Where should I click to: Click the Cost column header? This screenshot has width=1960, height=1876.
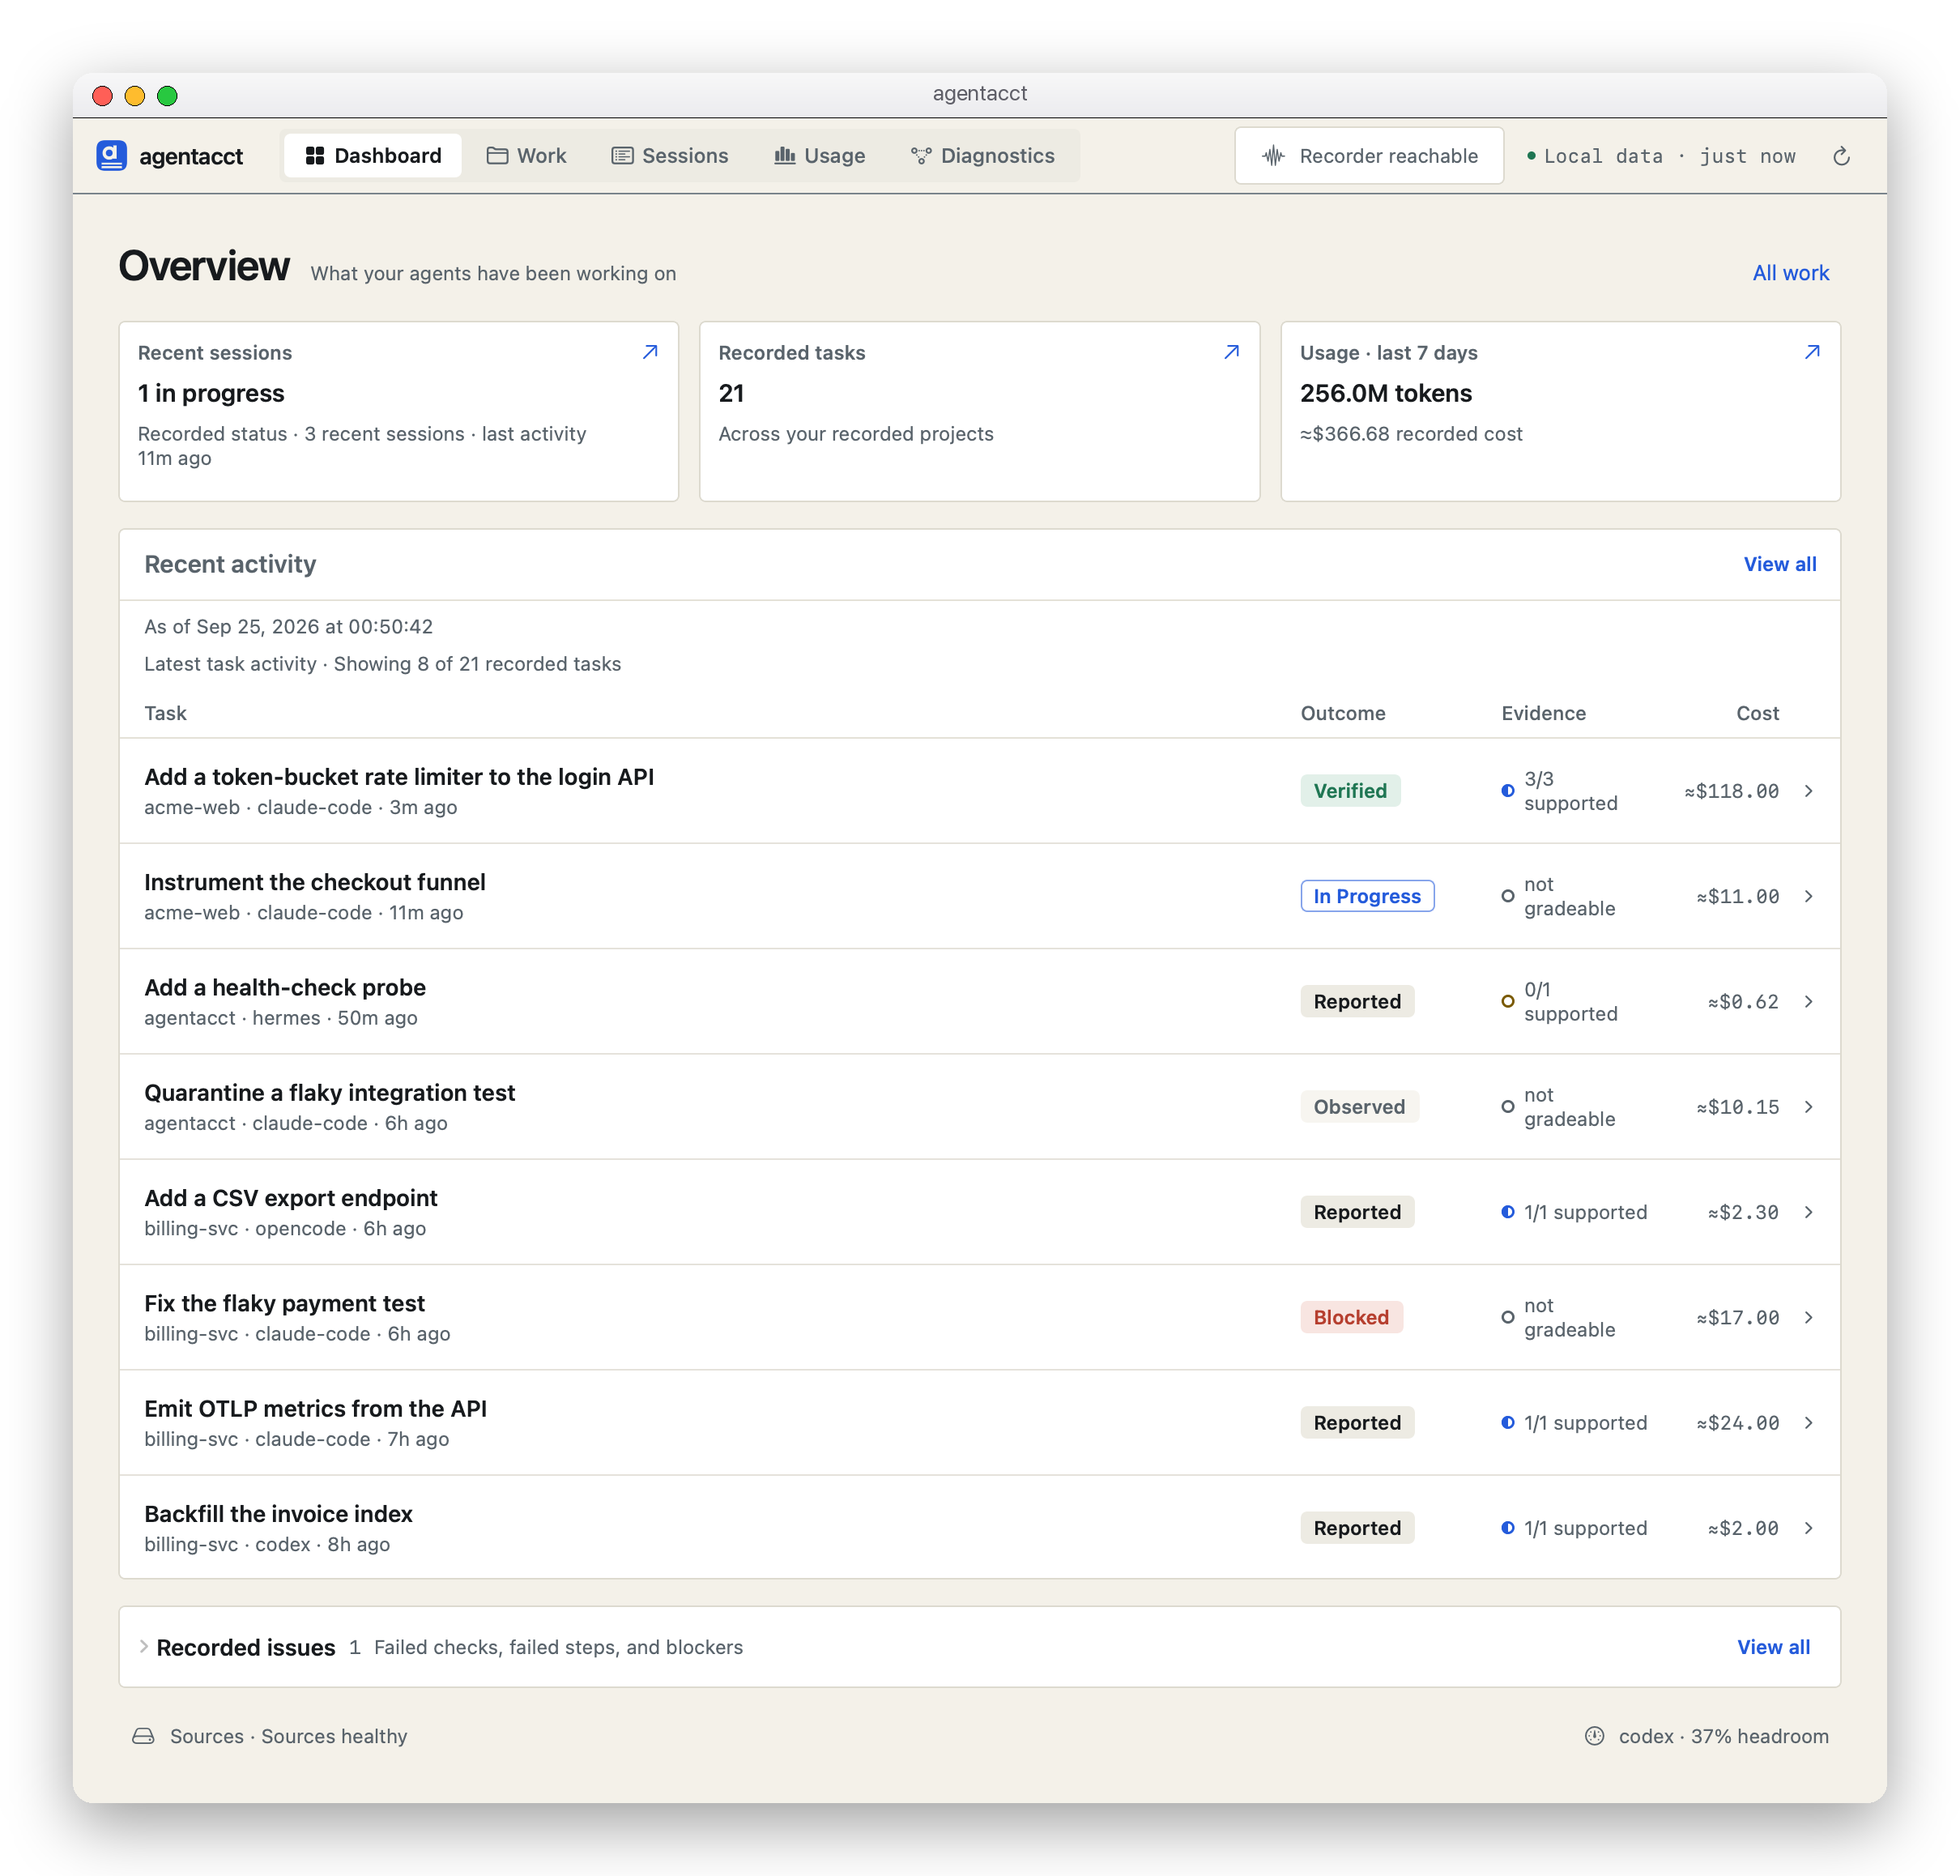[x=1757, y=713]
